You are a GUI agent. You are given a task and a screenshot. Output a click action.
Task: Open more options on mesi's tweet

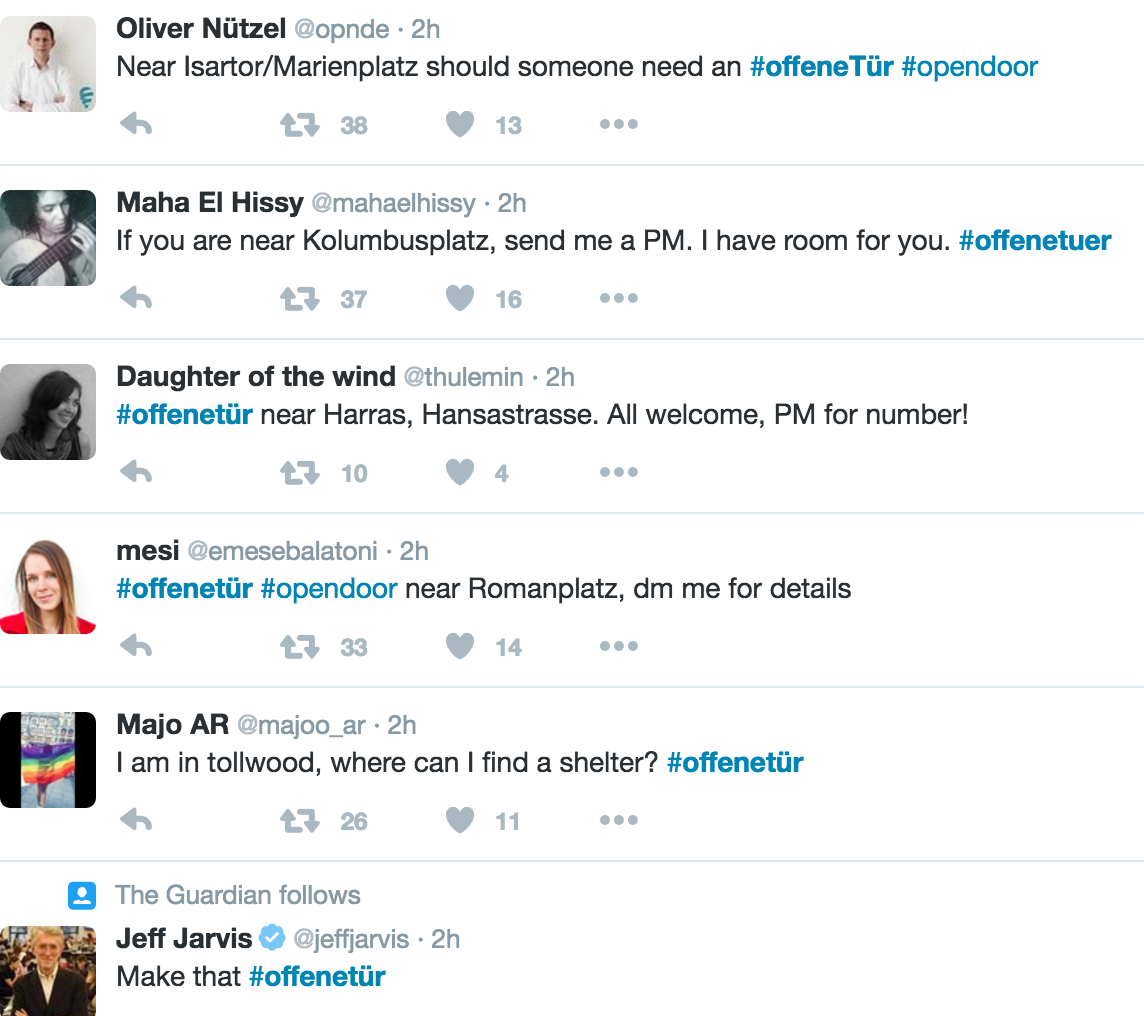618,647
